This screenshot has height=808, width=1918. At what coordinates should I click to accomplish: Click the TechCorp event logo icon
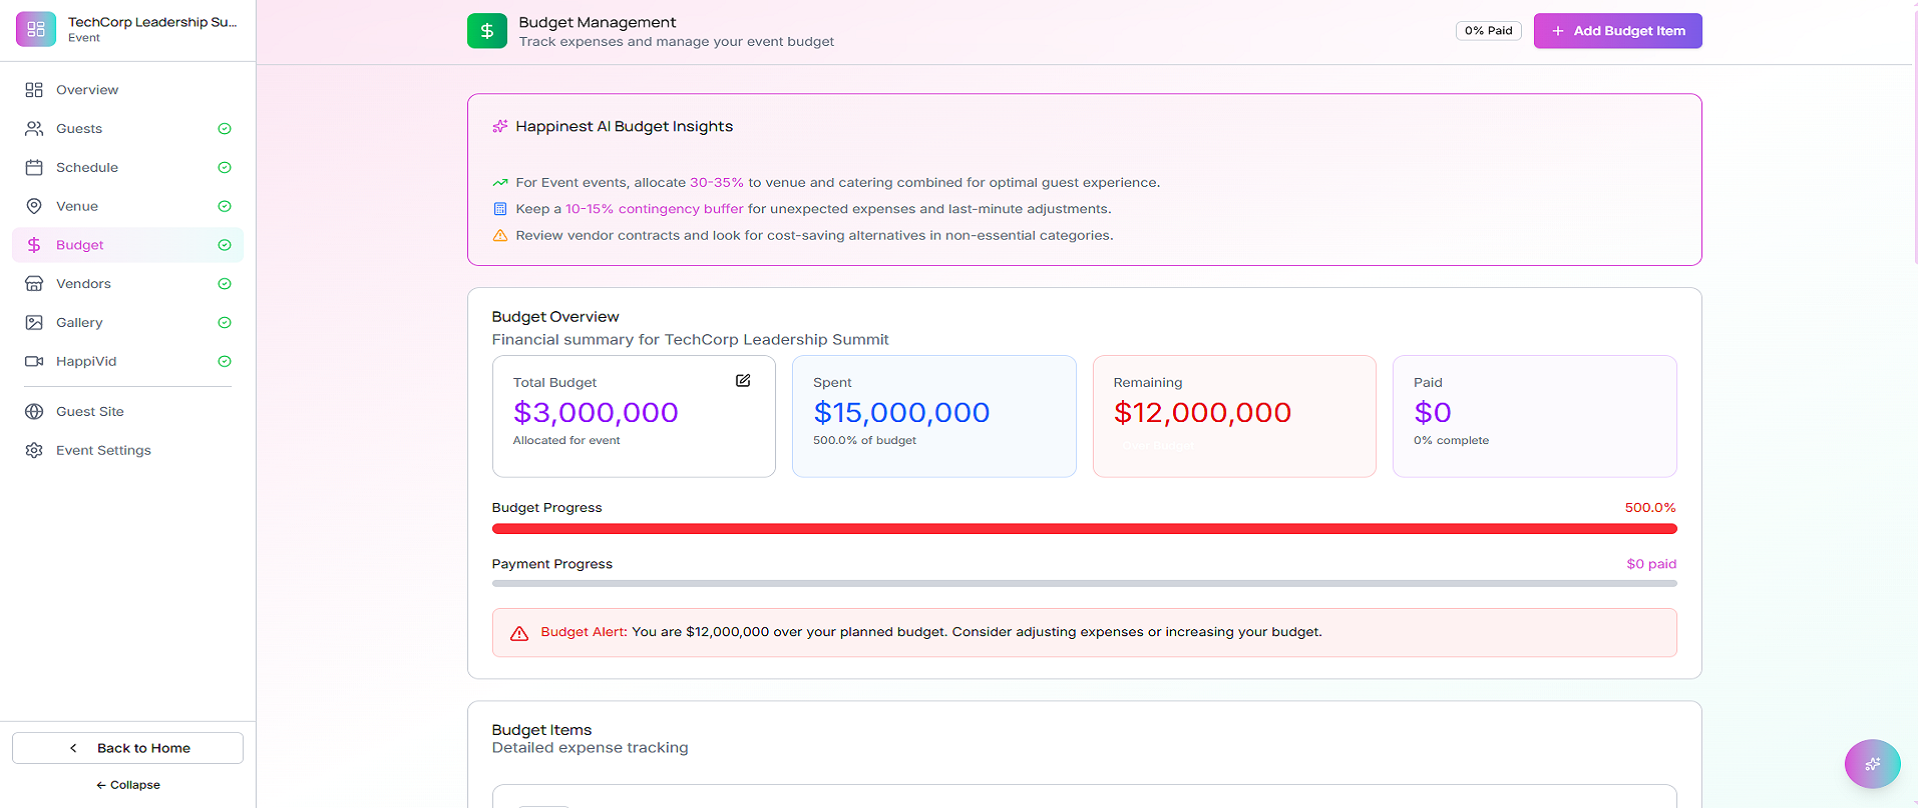[x=36, y=29]
